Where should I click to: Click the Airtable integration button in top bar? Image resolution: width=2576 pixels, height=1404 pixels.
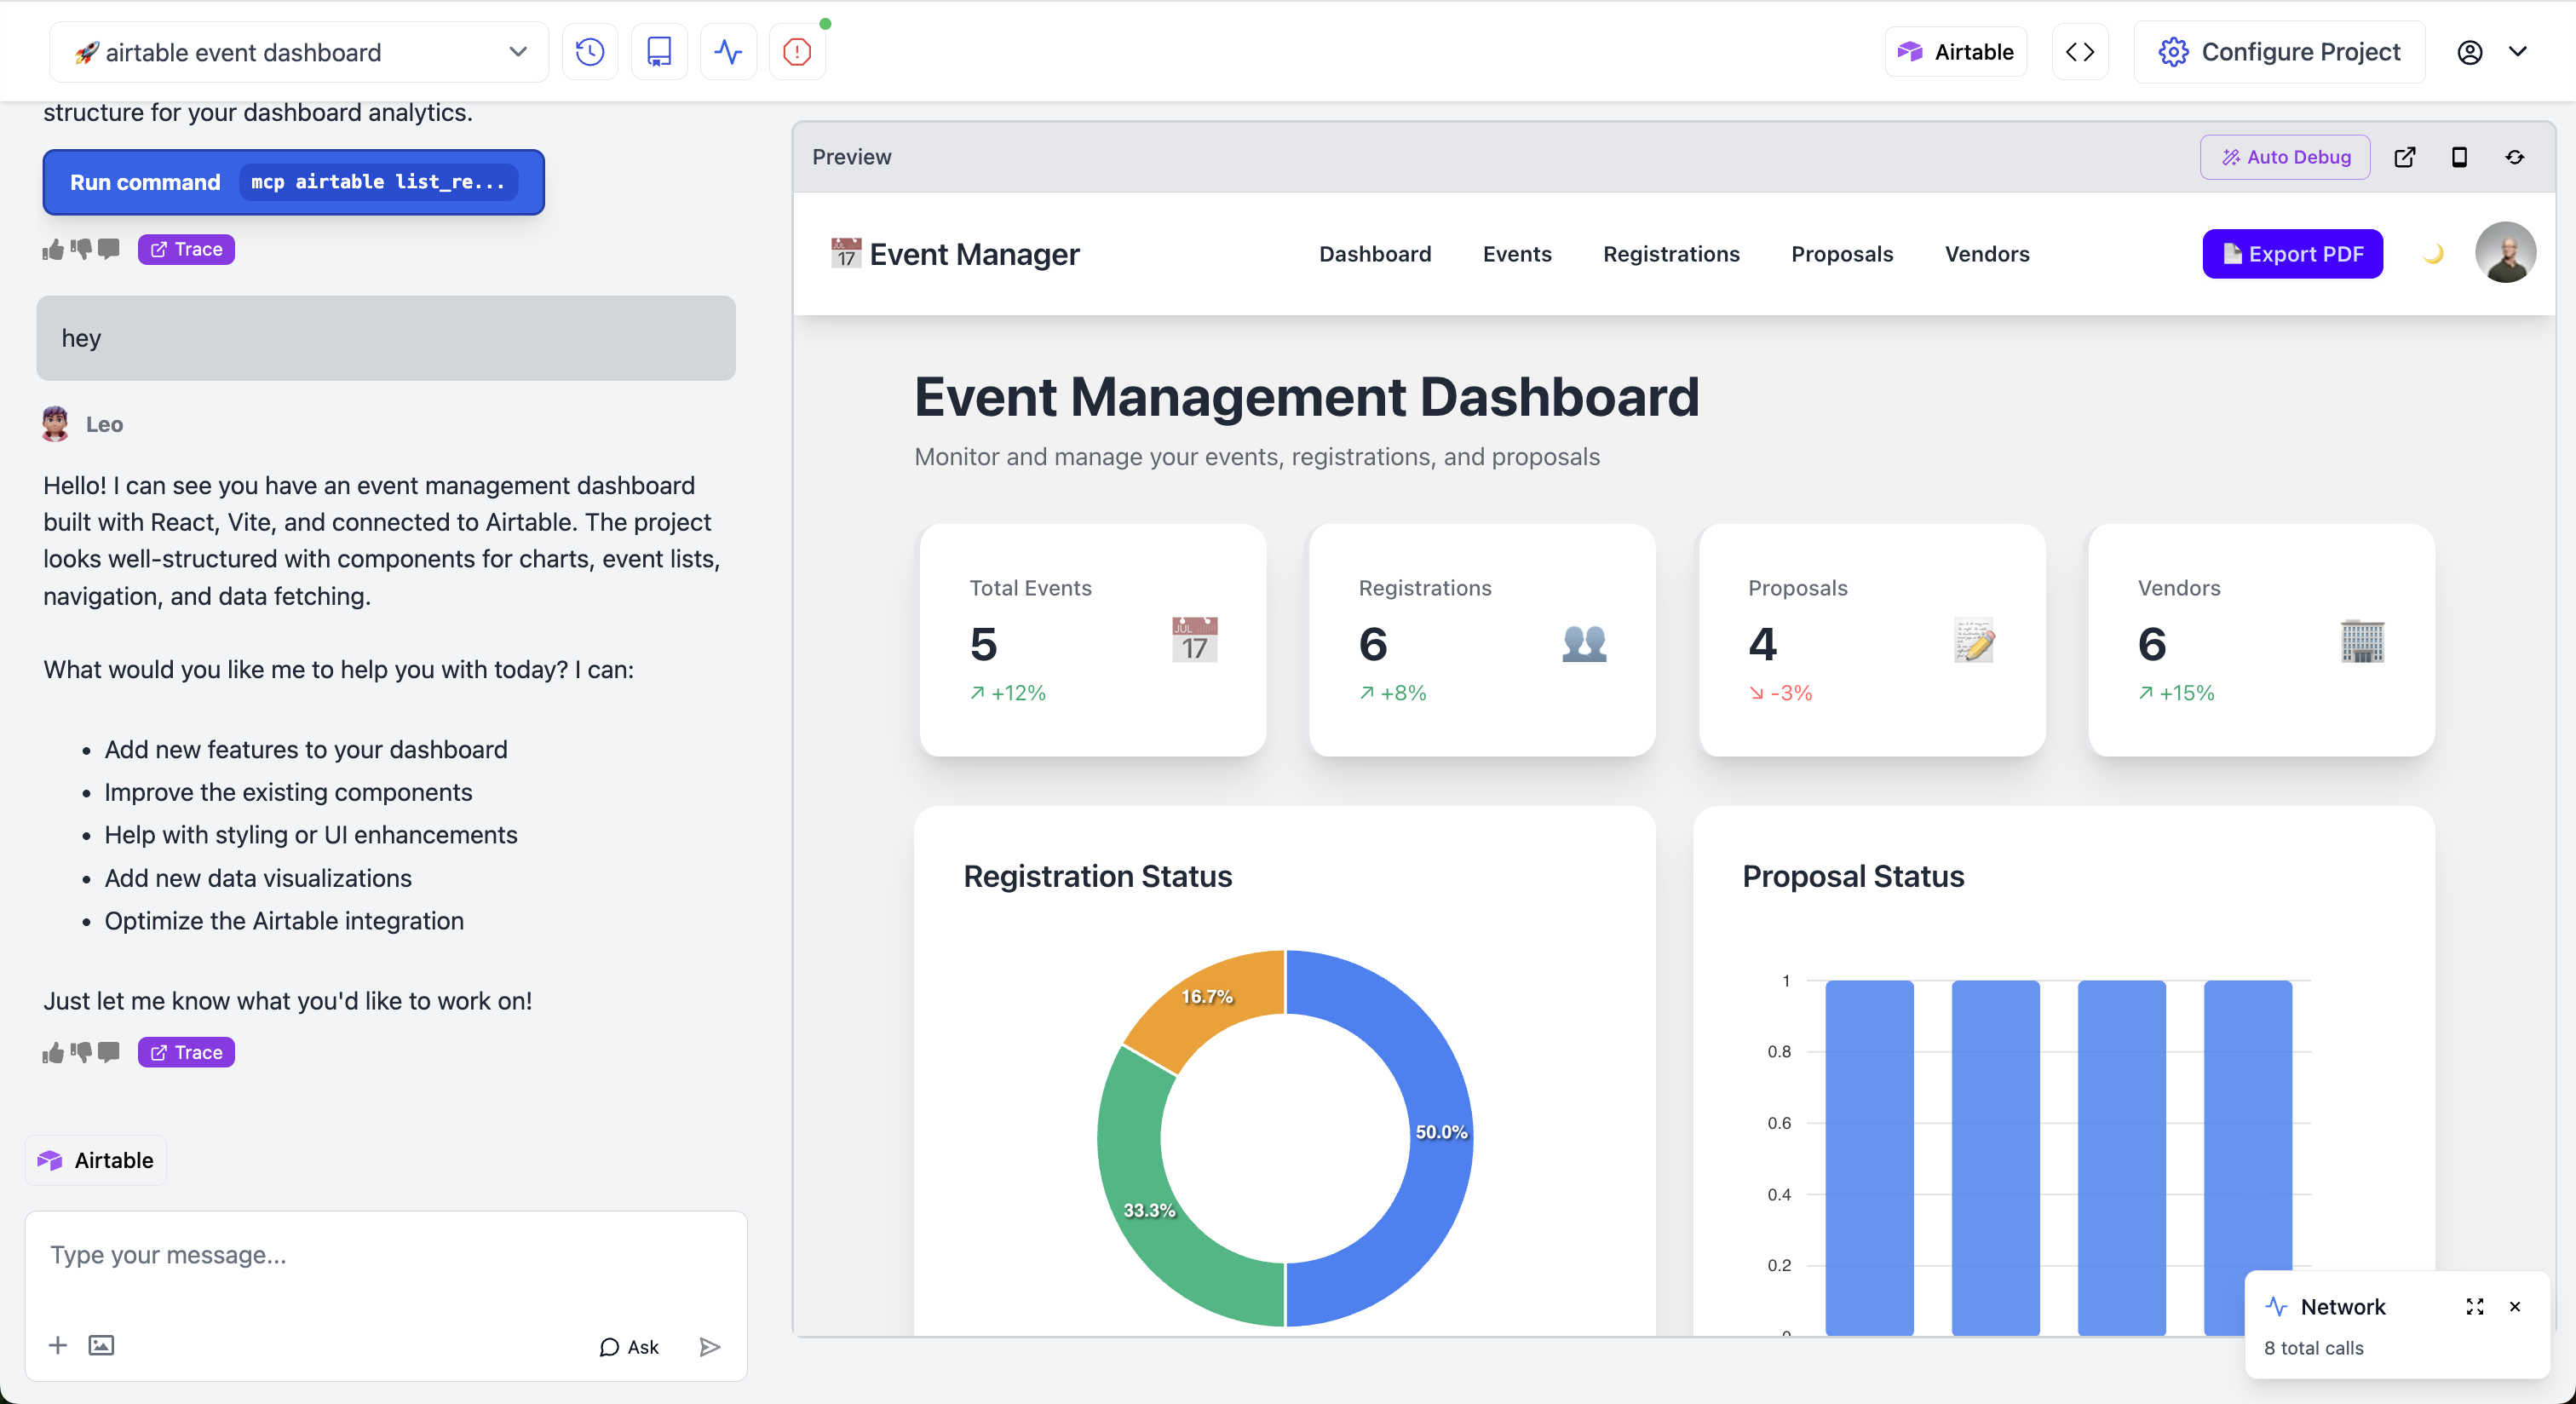(x=1955, y=52)
